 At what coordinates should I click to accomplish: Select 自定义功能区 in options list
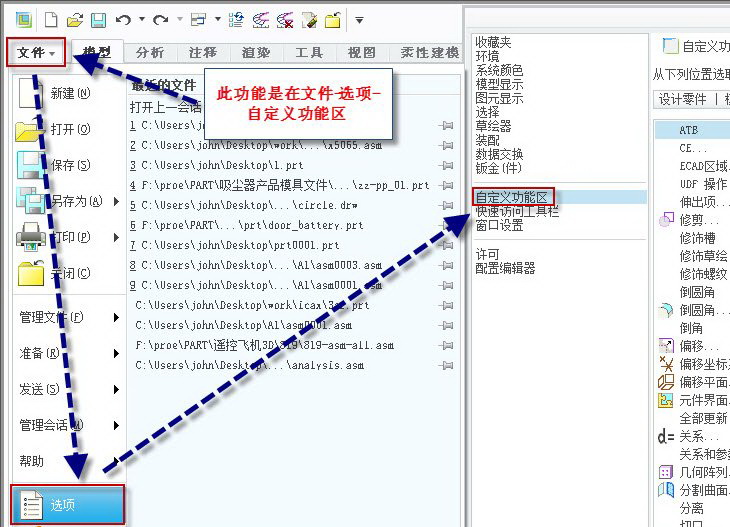512,197
